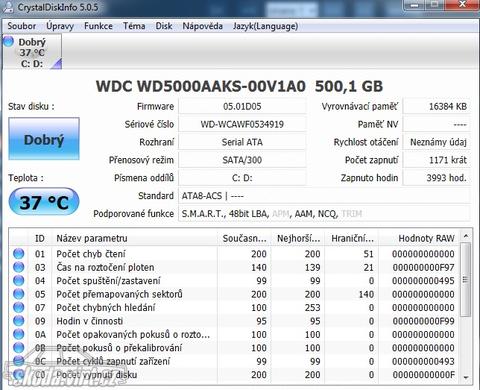
Task: Select row Počet chyb čtení
Action: [235, 254]
